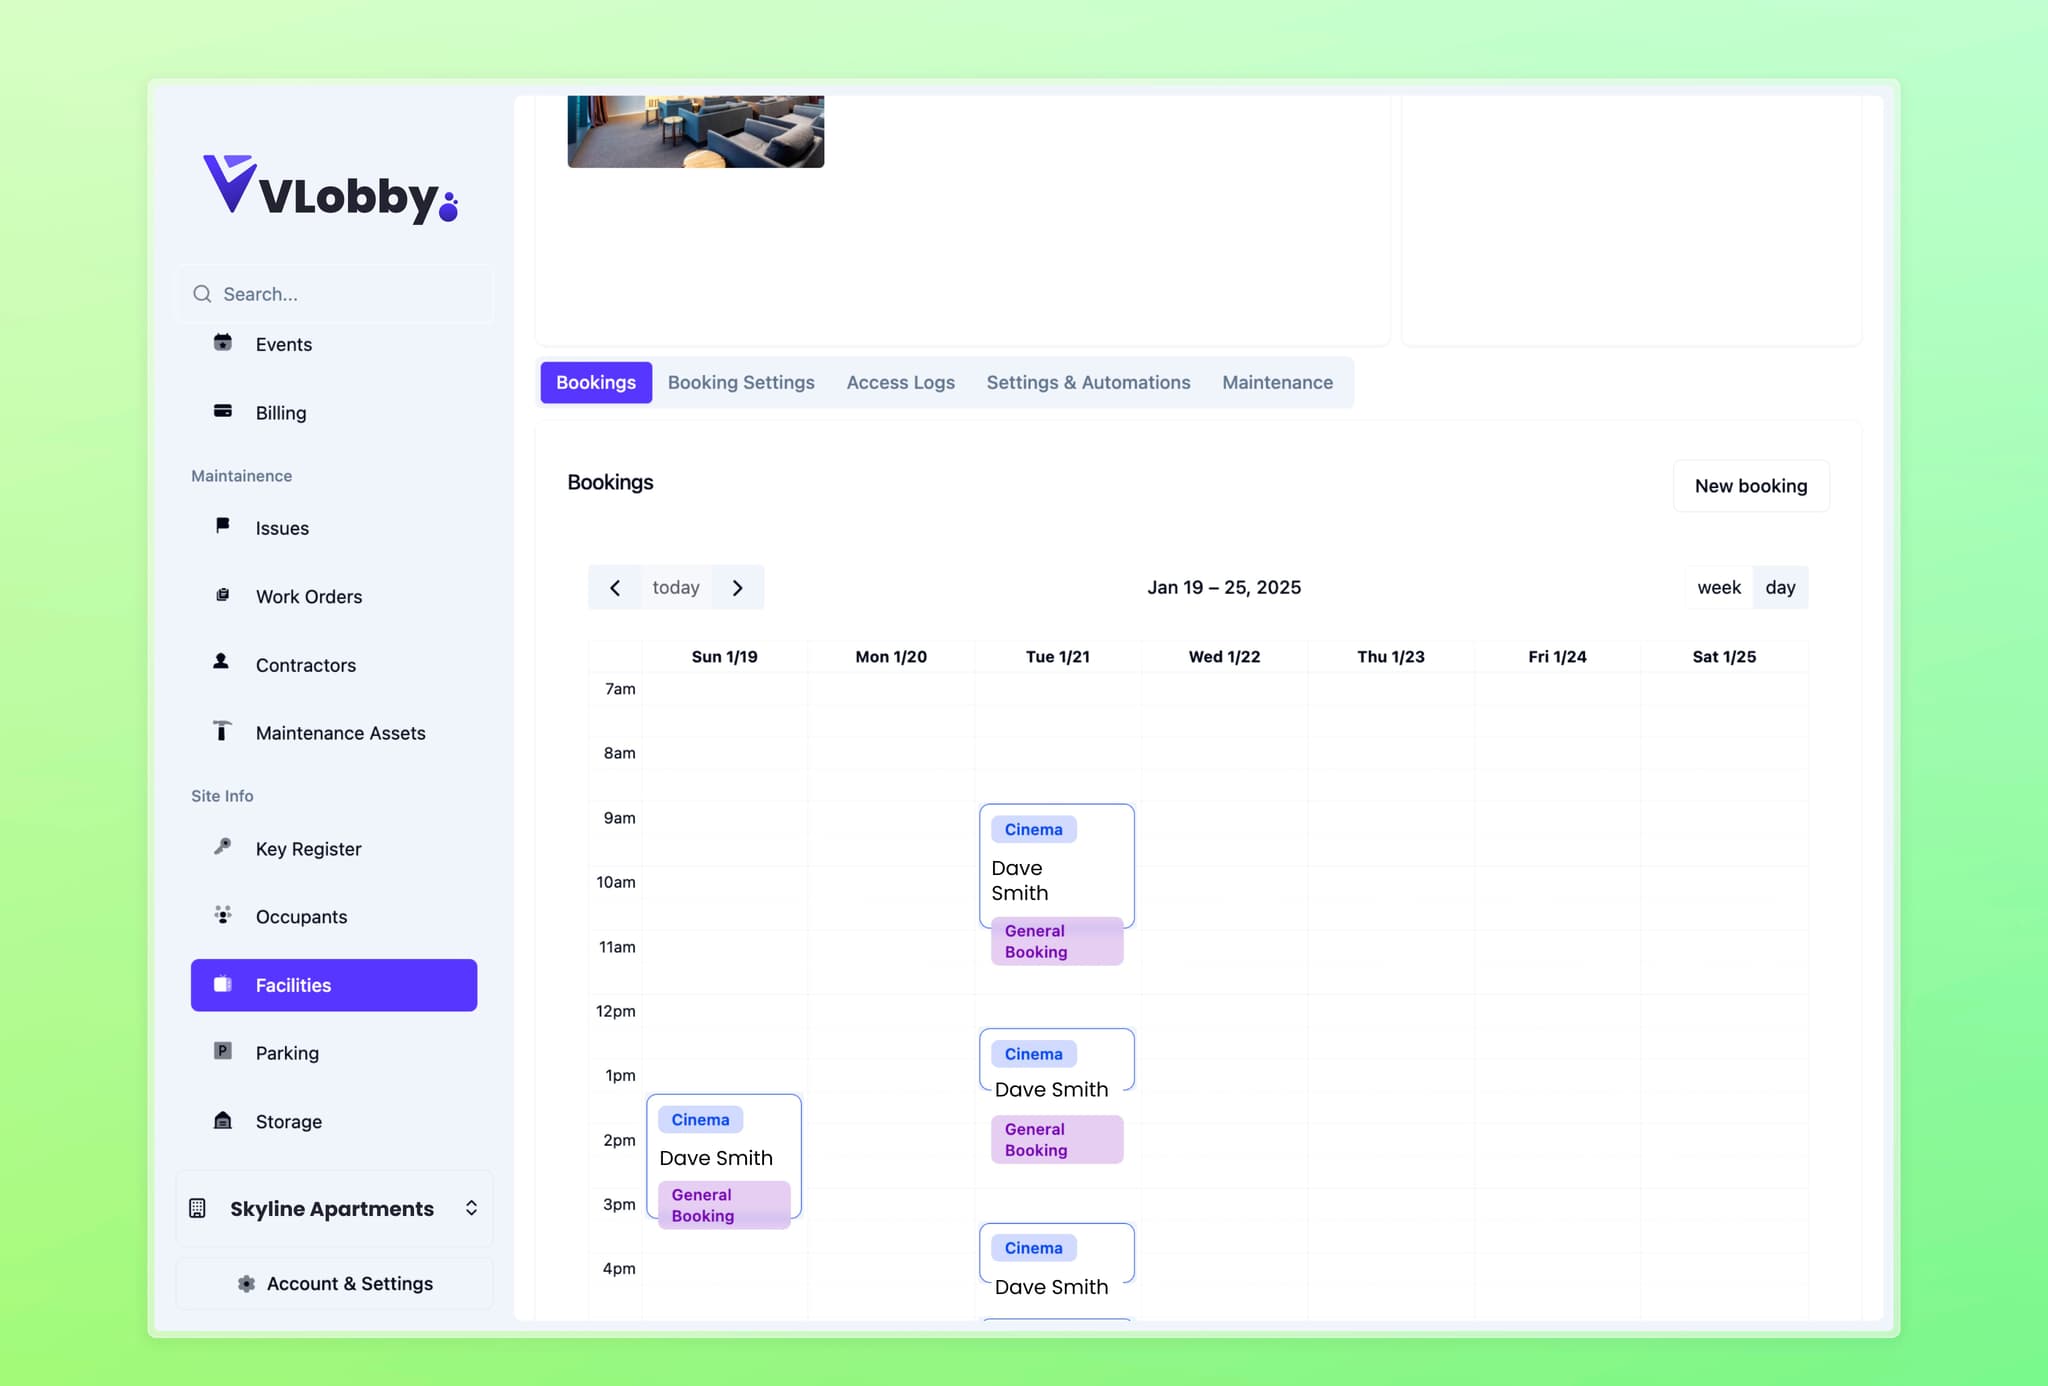This screenshot has height=1386, width=2048.
Task: Select the Billing card icon
Action: pos(222,412)
